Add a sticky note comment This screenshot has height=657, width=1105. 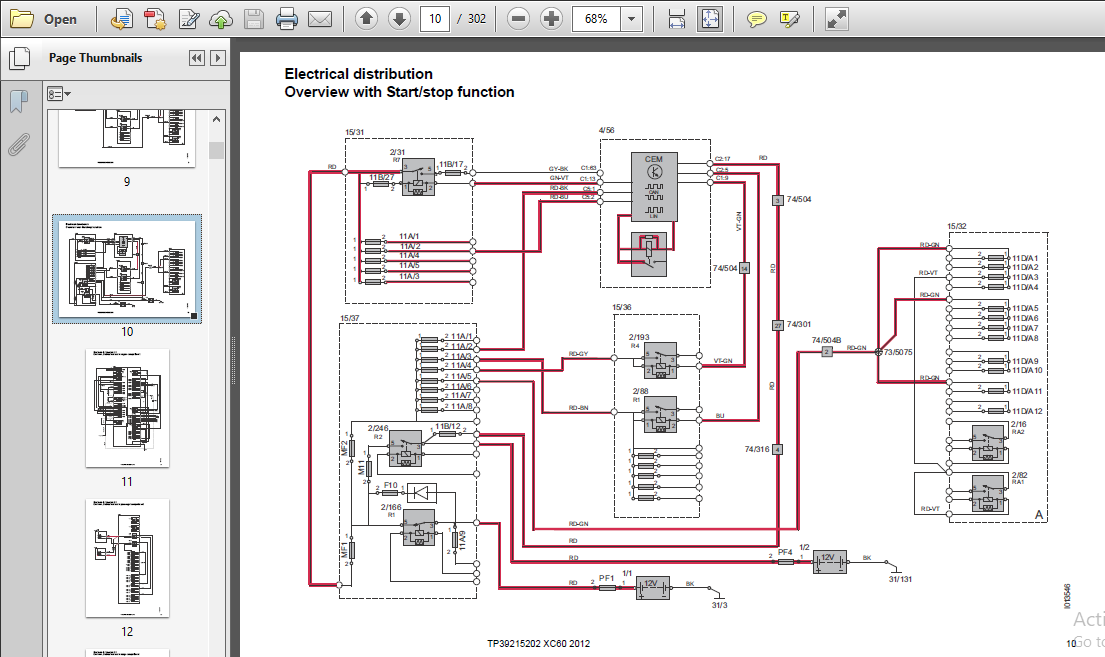[756, 19]
